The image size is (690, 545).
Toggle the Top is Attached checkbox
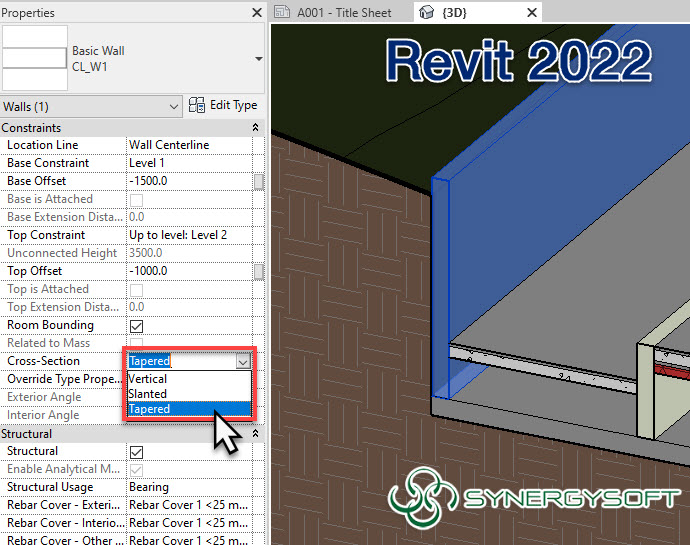point(136,290)
